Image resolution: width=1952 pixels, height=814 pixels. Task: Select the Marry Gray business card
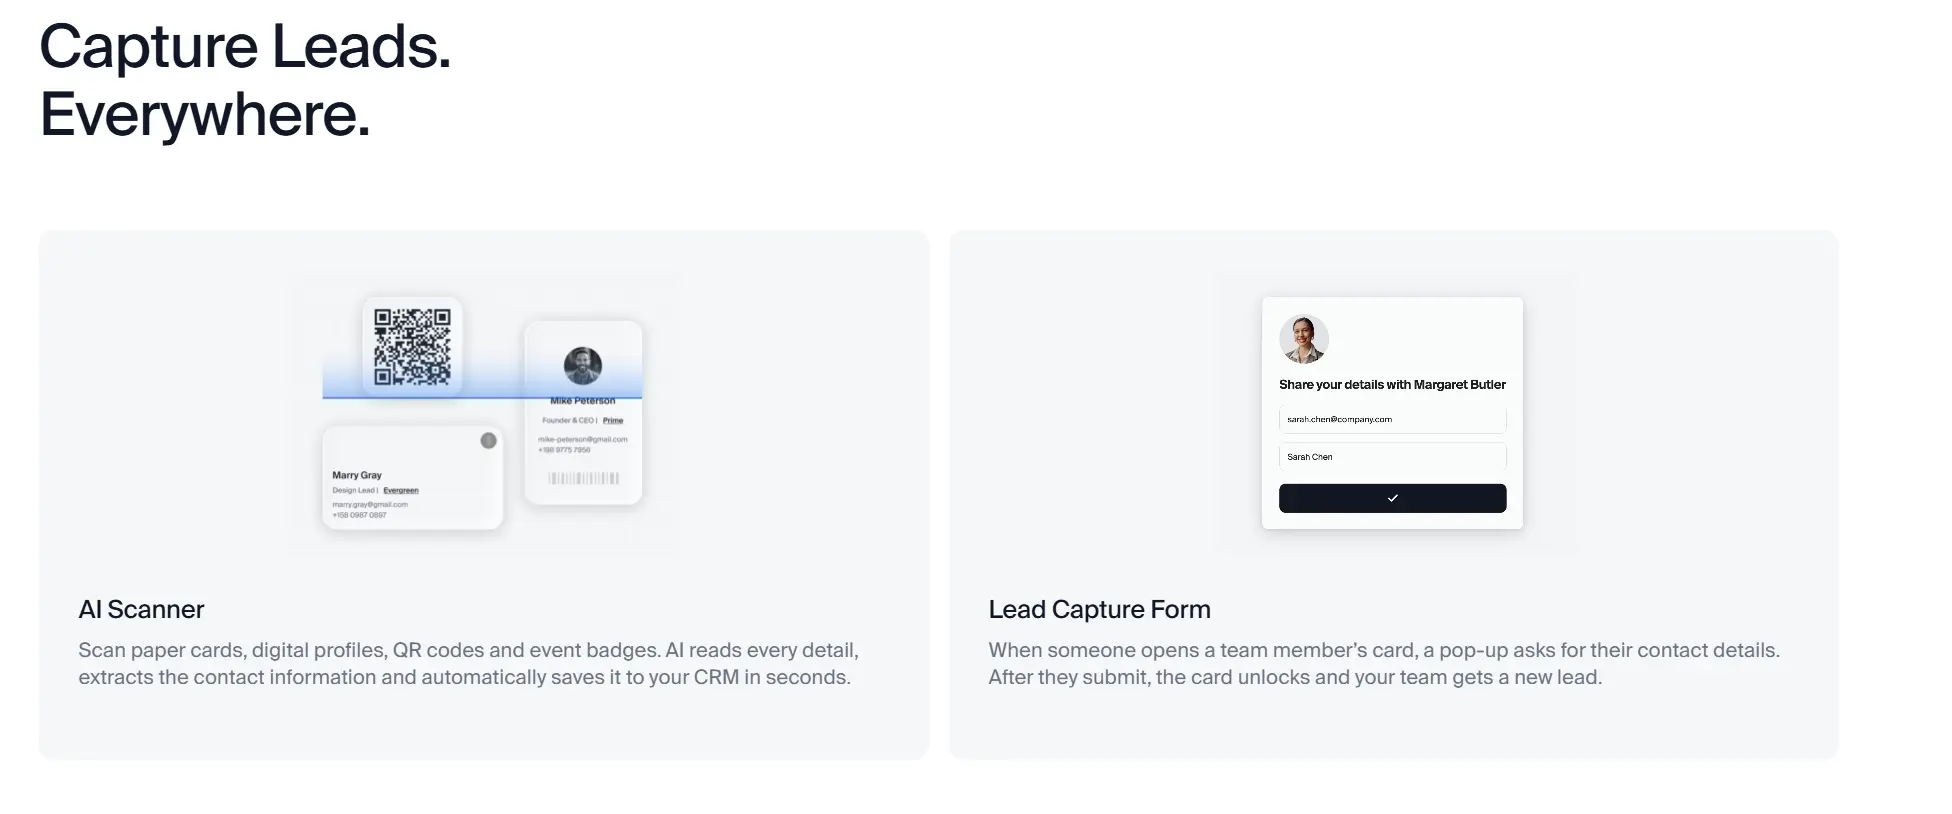[x=412, y=477]
